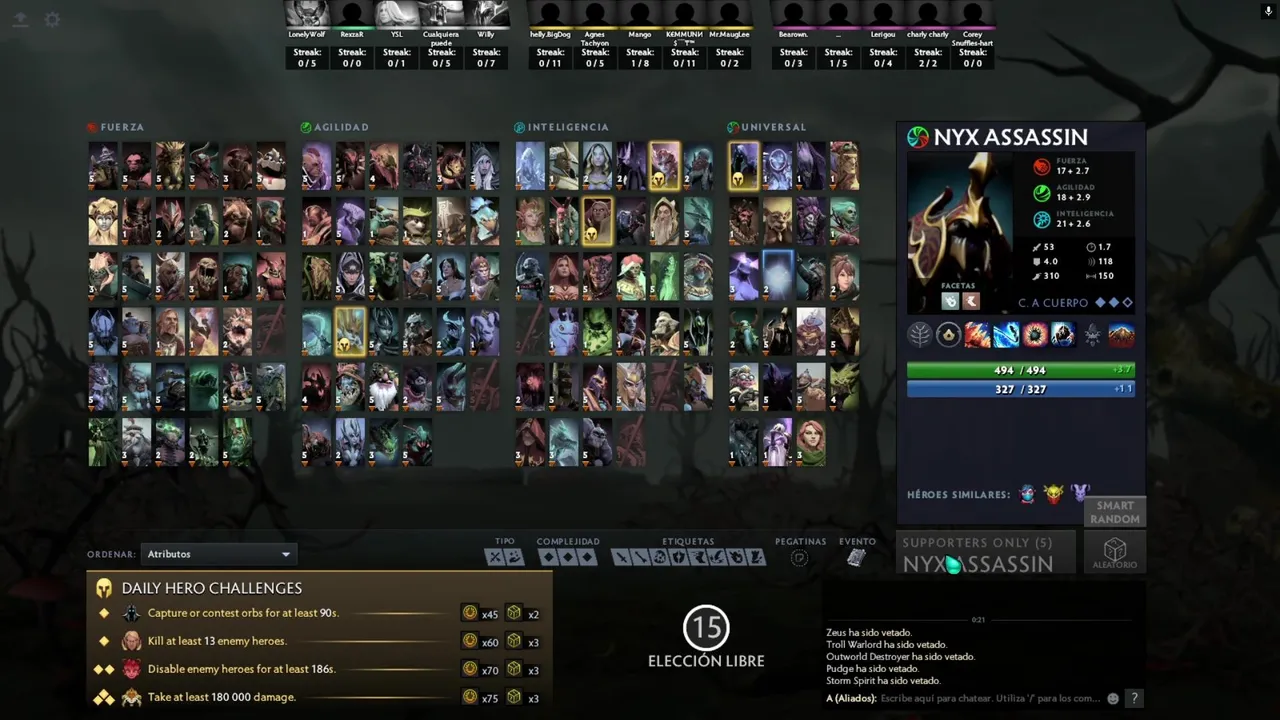The image size is (1280, 720).
Task: Click the Smart Random button
Action: pos(1115,512)
